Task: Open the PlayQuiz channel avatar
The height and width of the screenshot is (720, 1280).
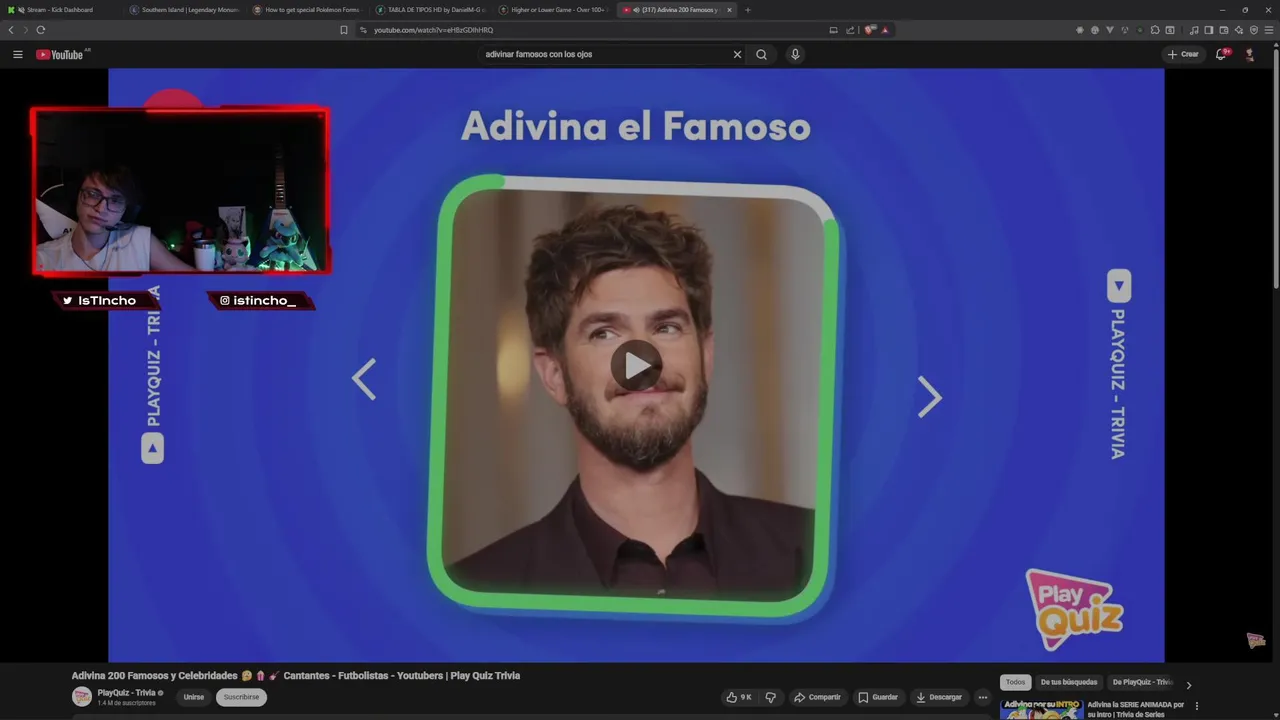Action: point(81,697)
